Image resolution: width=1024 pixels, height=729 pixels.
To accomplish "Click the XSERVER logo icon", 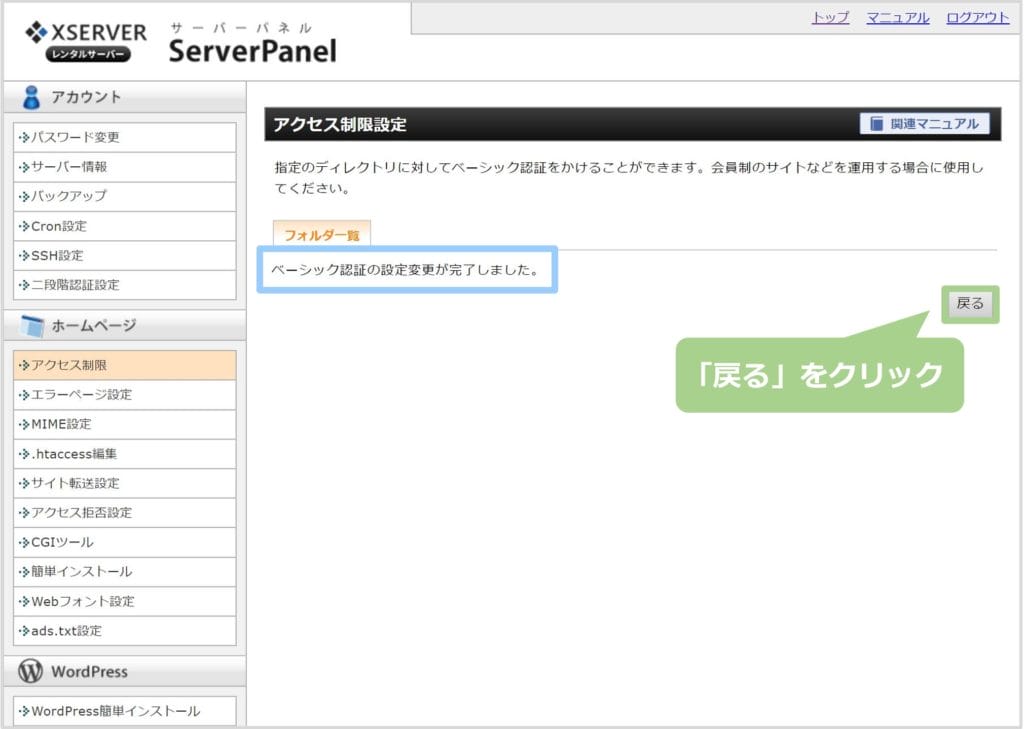I will (35, 32).
